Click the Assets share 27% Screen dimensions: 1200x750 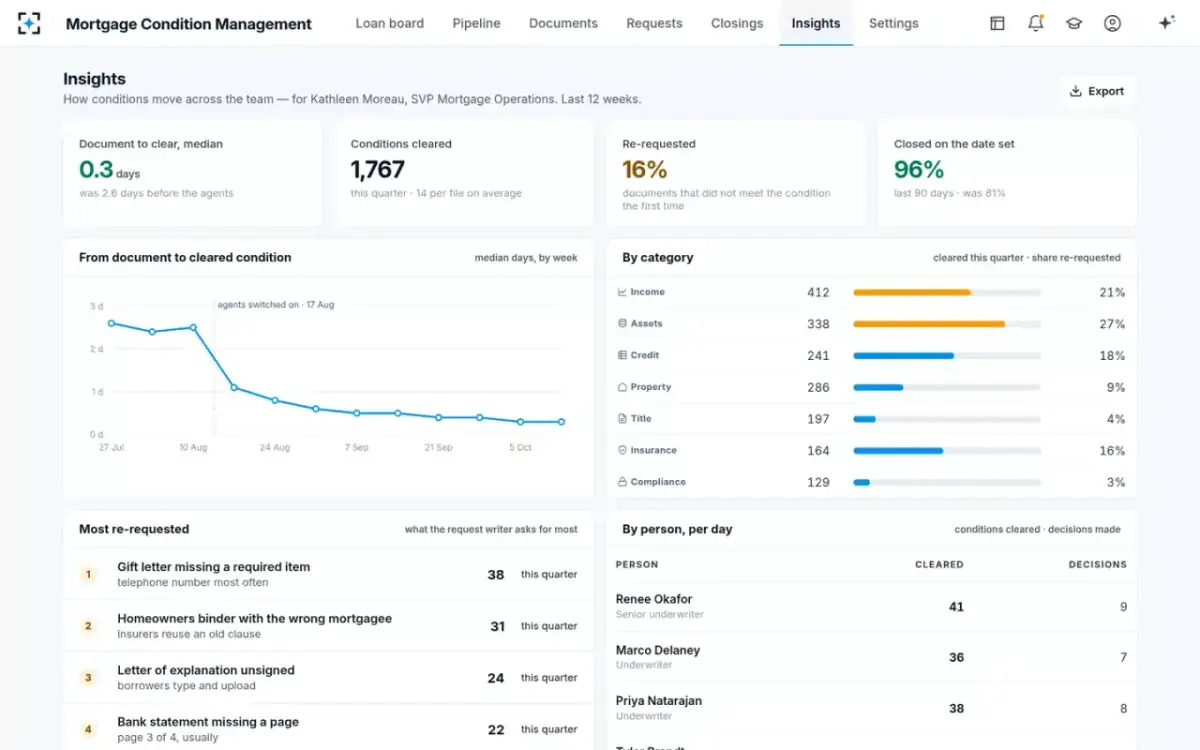[1112, 324]
